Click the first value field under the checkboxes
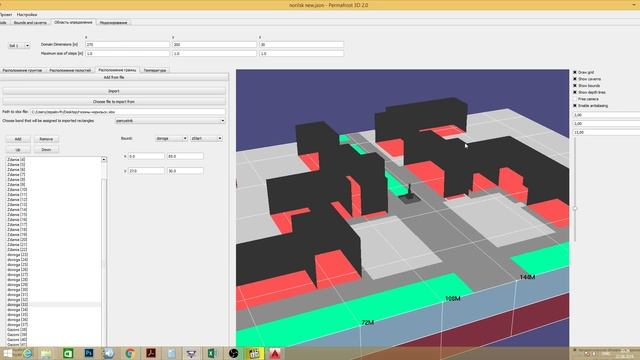640x360 pixels. 606,115
